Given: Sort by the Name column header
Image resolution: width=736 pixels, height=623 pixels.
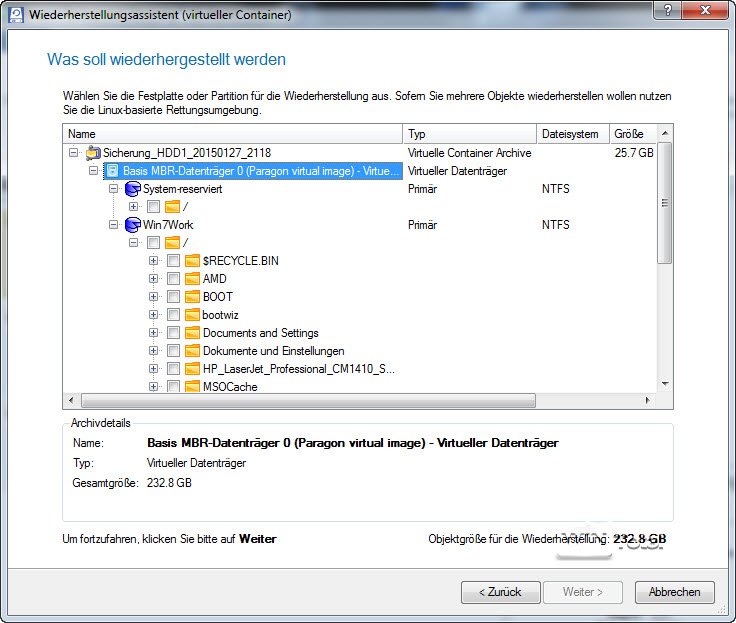Looking at the screenshot, I should (233, 134).
